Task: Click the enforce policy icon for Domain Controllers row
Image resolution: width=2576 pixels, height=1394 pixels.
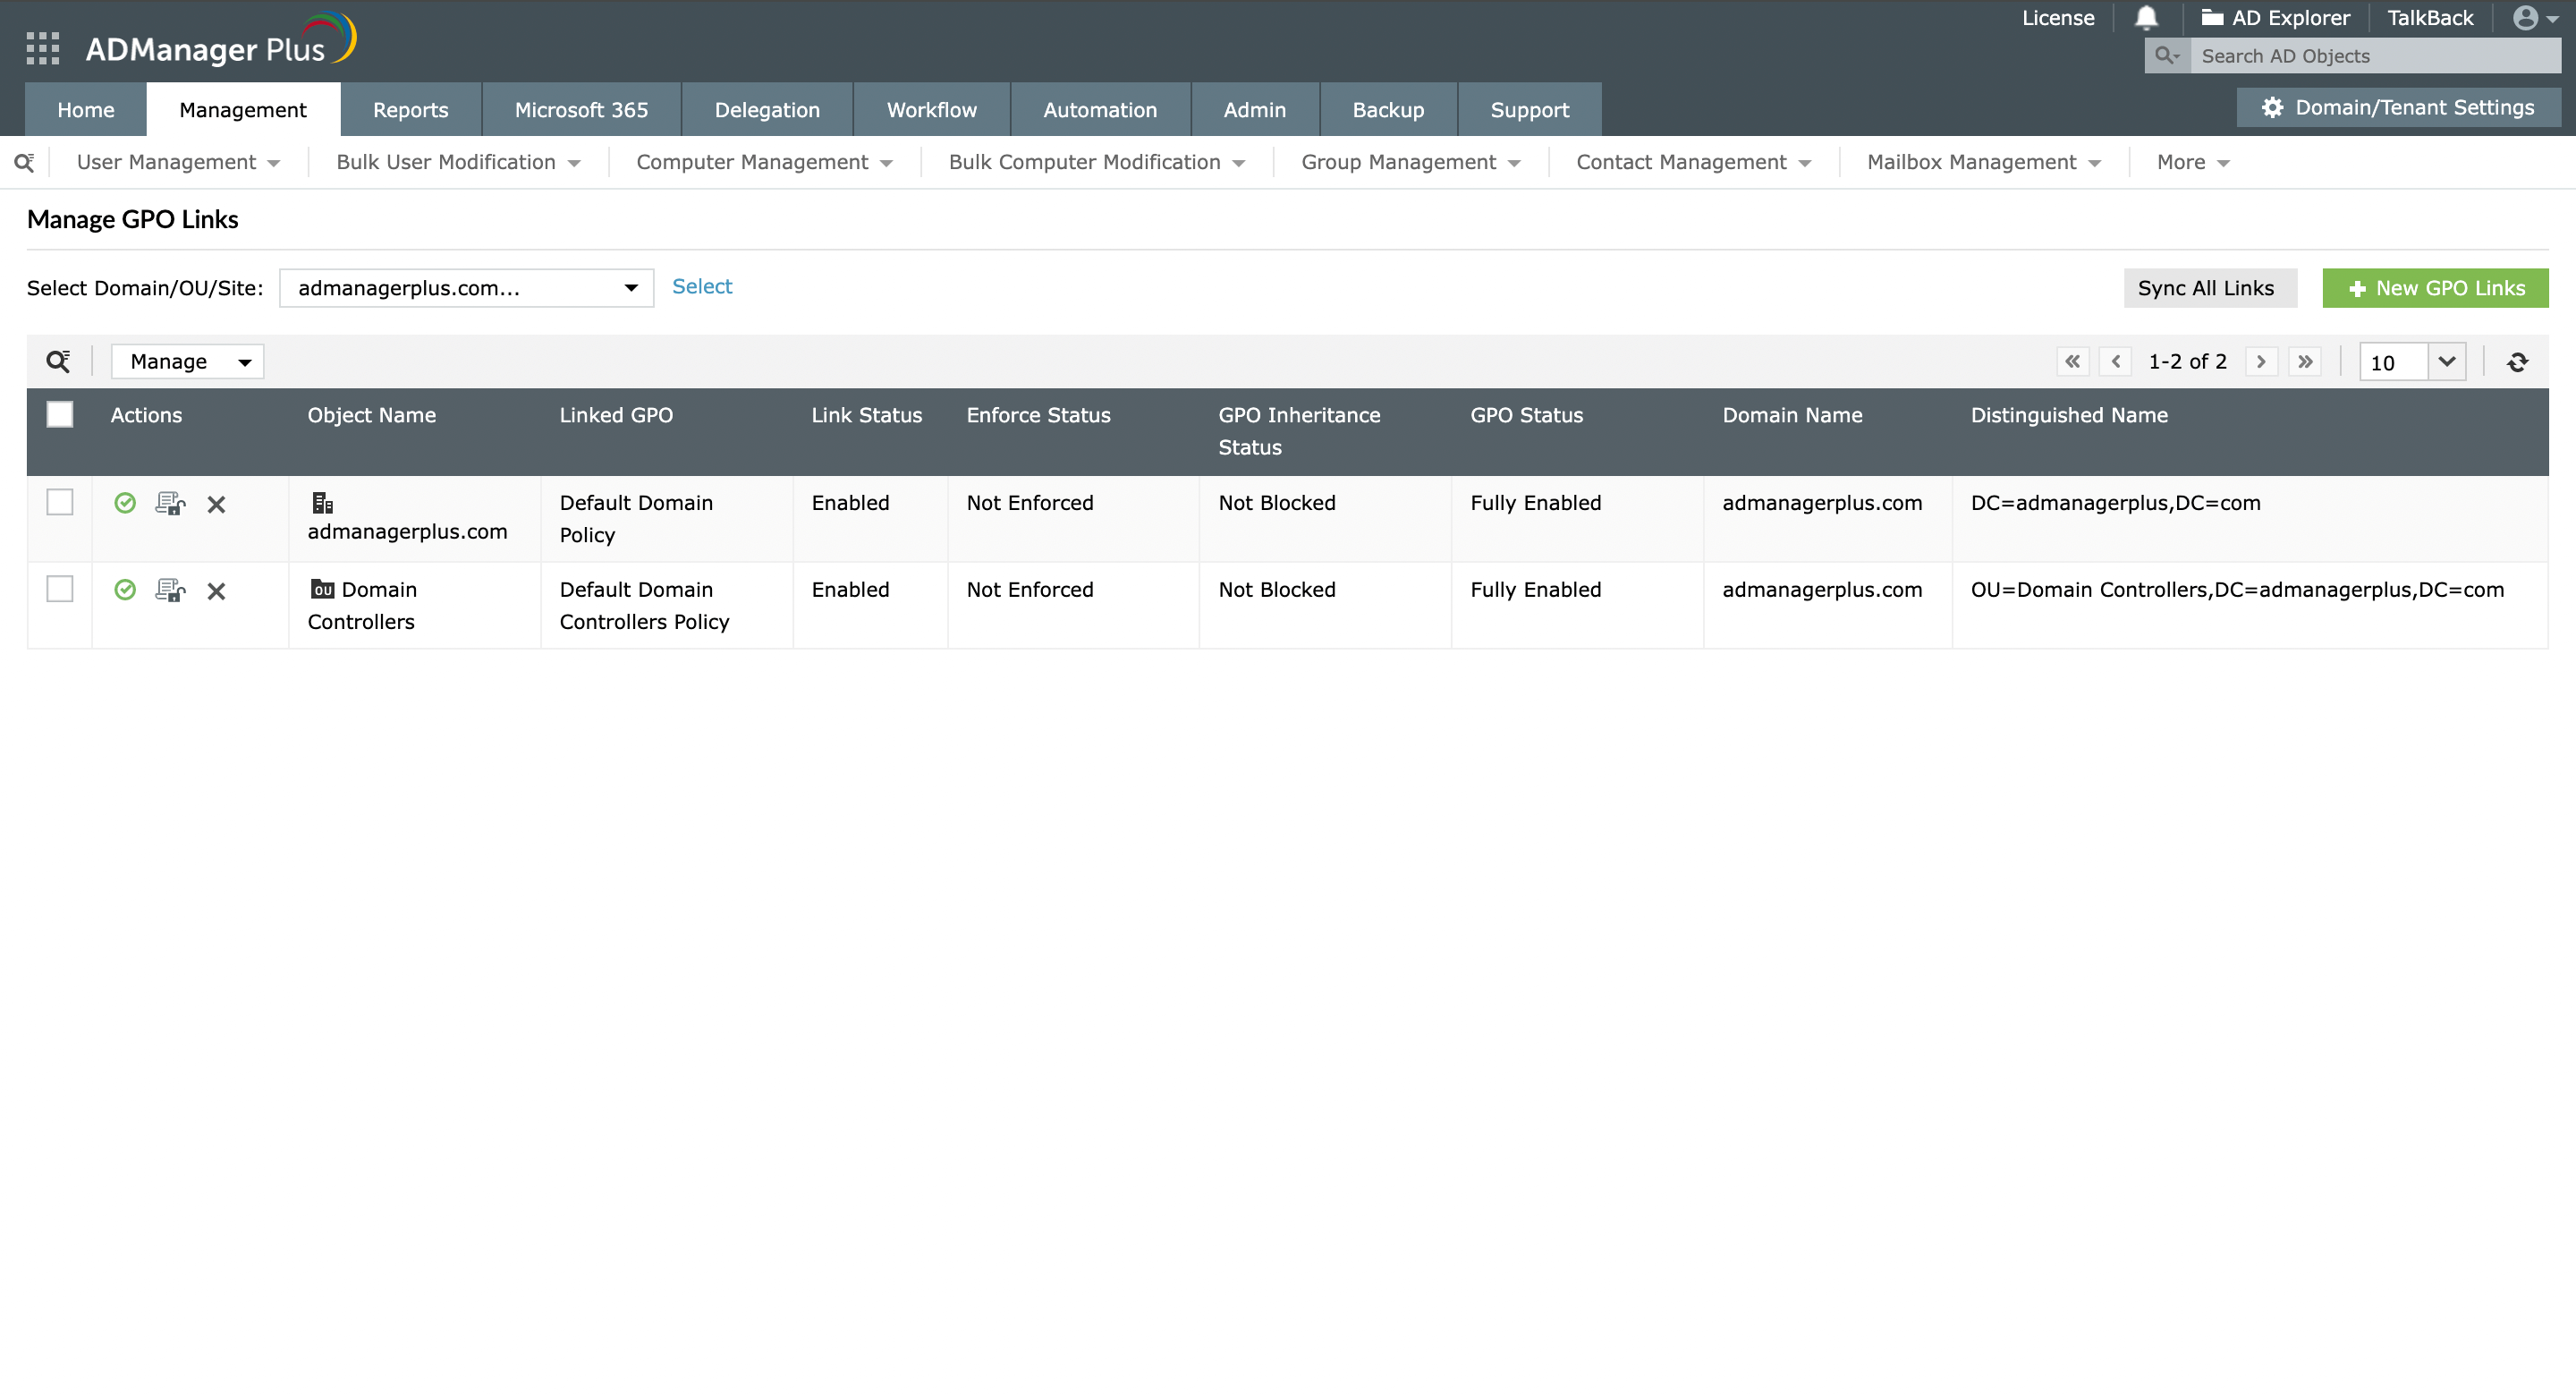Action: (x=170, y=590)
